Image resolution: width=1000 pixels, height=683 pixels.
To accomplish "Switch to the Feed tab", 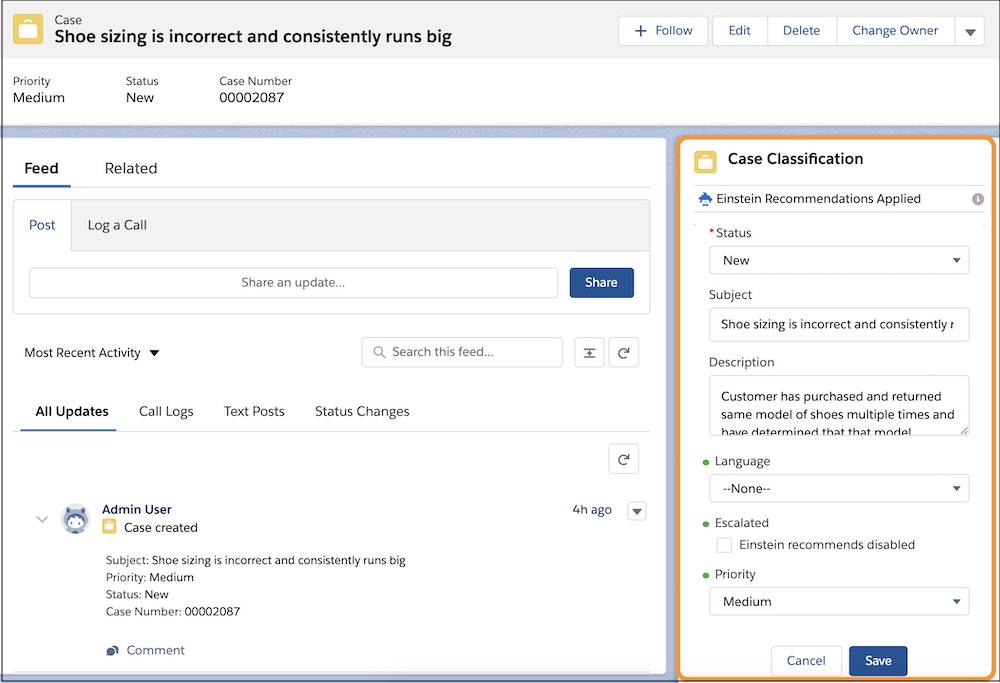I will 41,168.
